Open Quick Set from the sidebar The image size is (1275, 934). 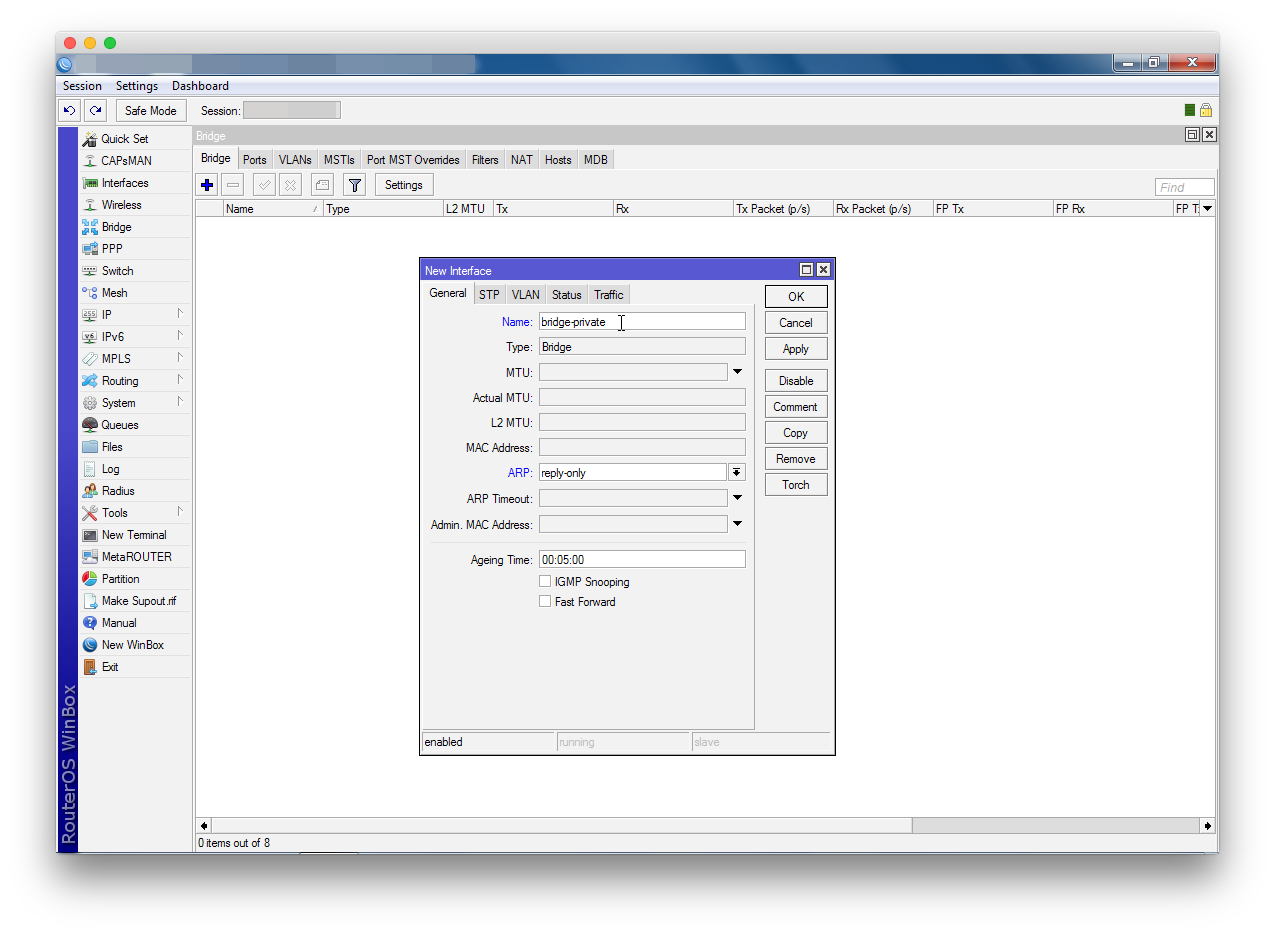pos(124,139)
